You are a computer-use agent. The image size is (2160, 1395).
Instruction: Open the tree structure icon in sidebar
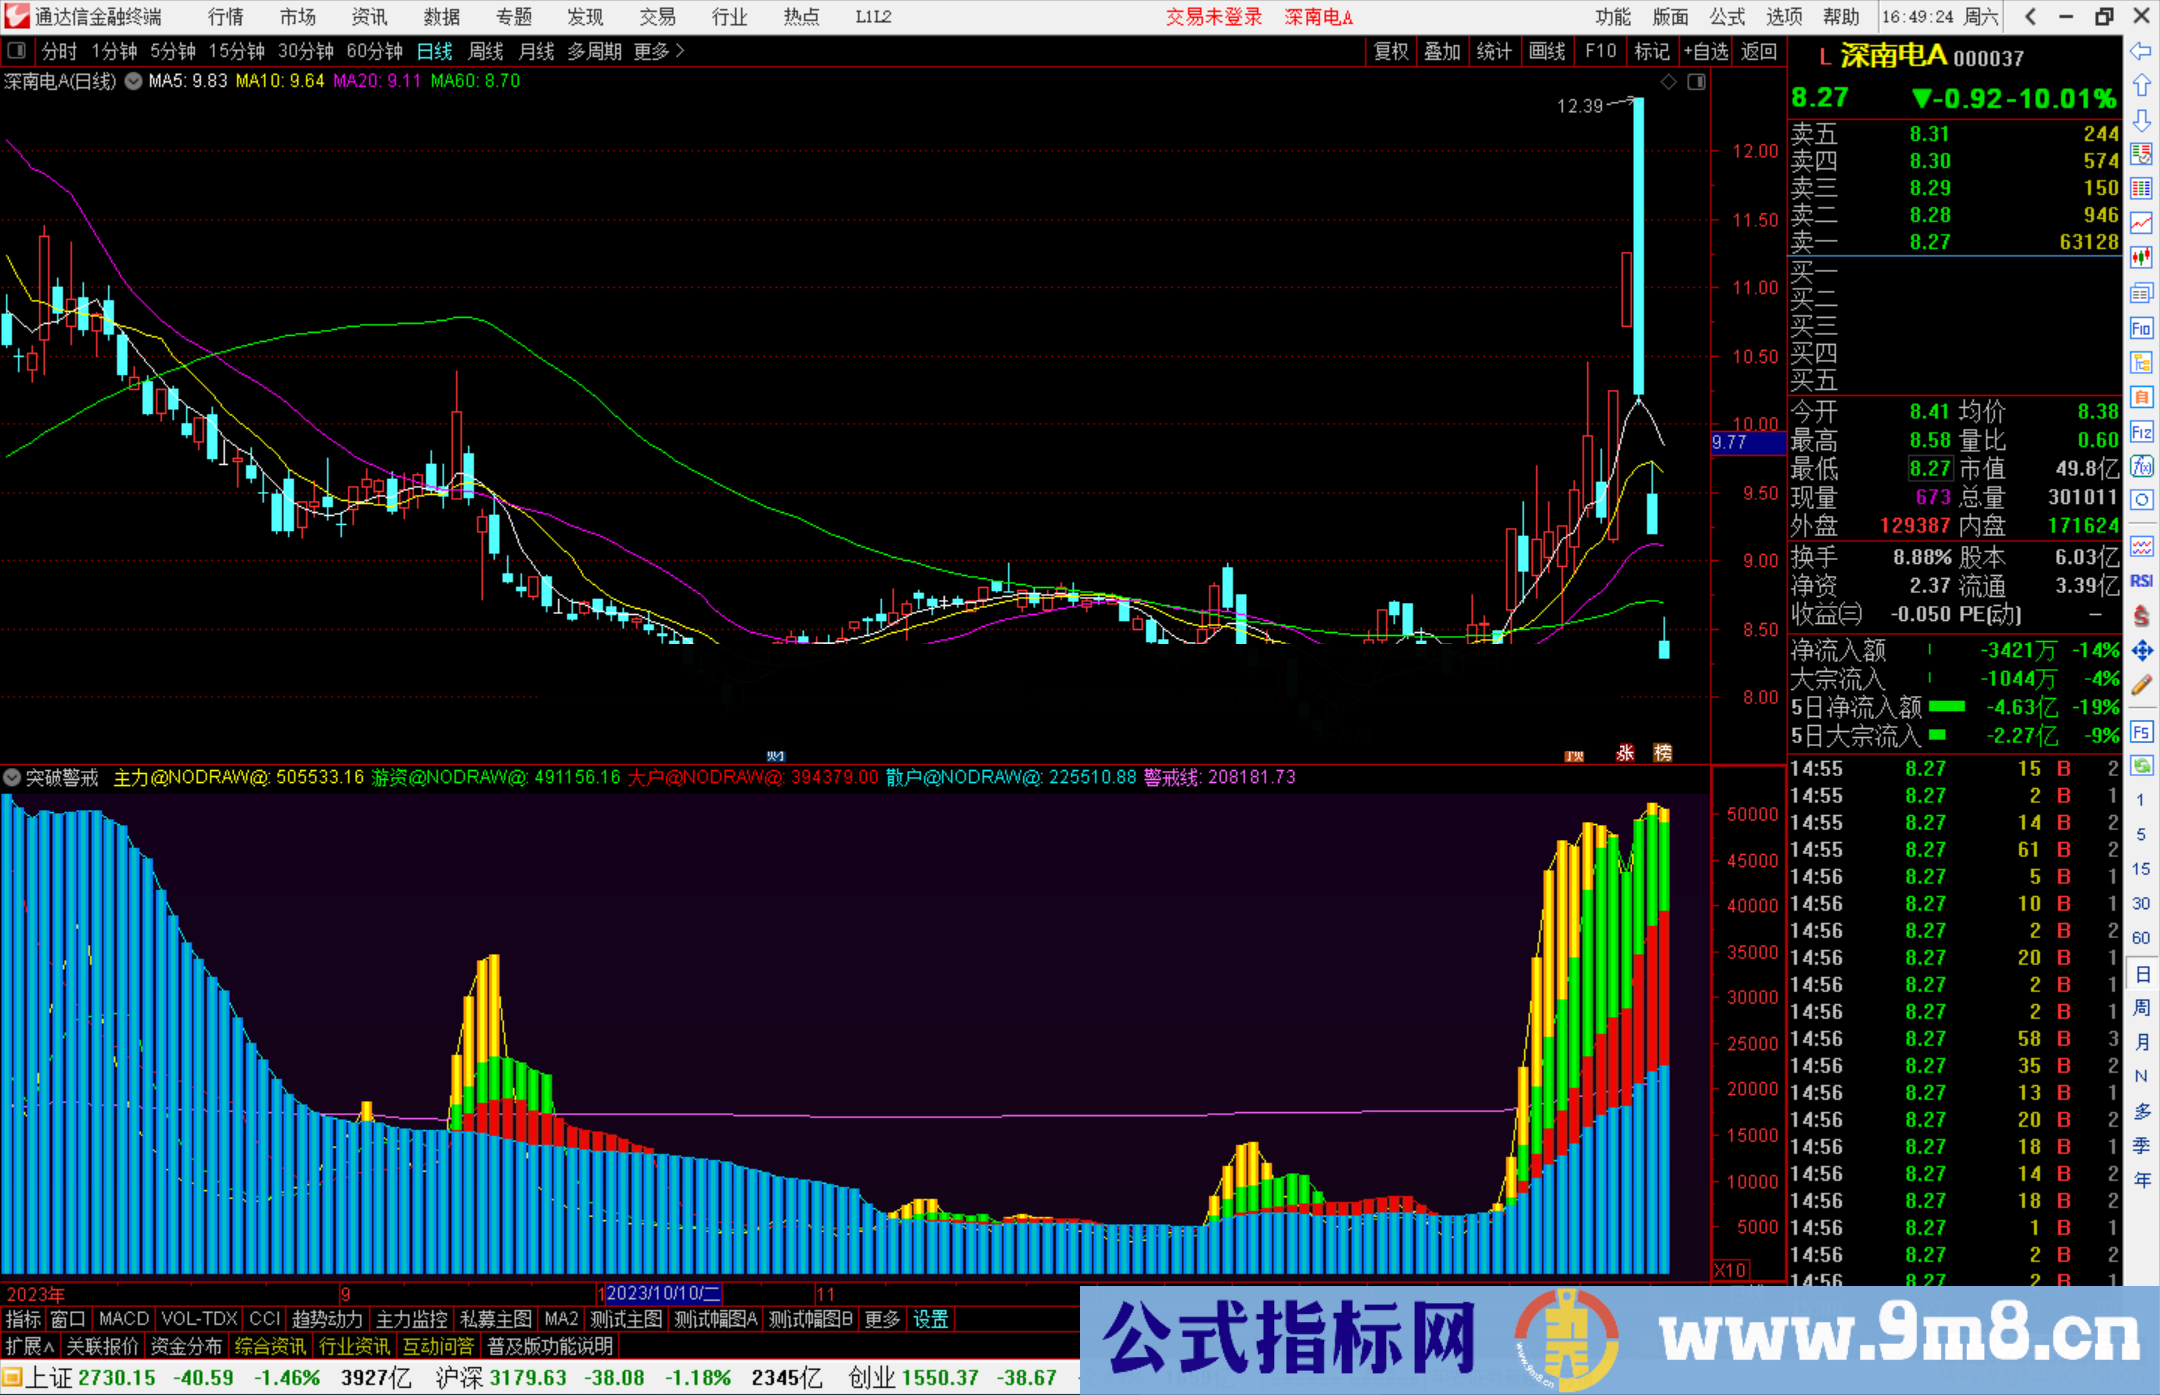[2141, 363]
